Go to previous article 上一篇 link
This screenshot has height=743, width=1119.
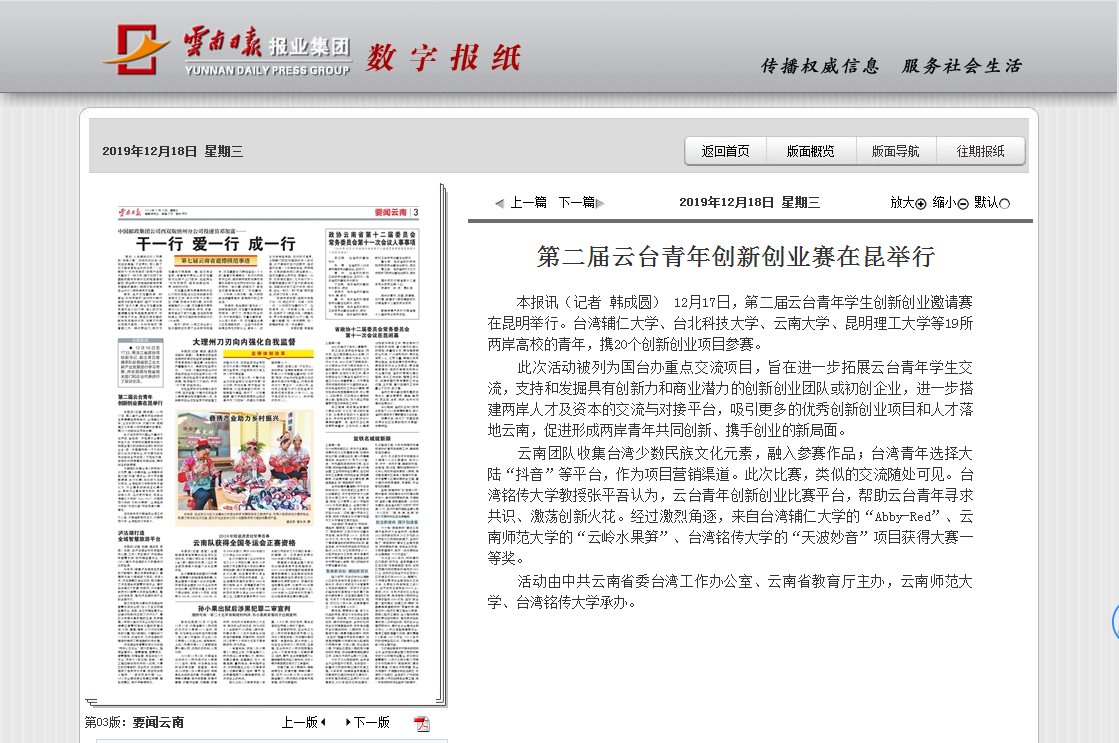528,202
